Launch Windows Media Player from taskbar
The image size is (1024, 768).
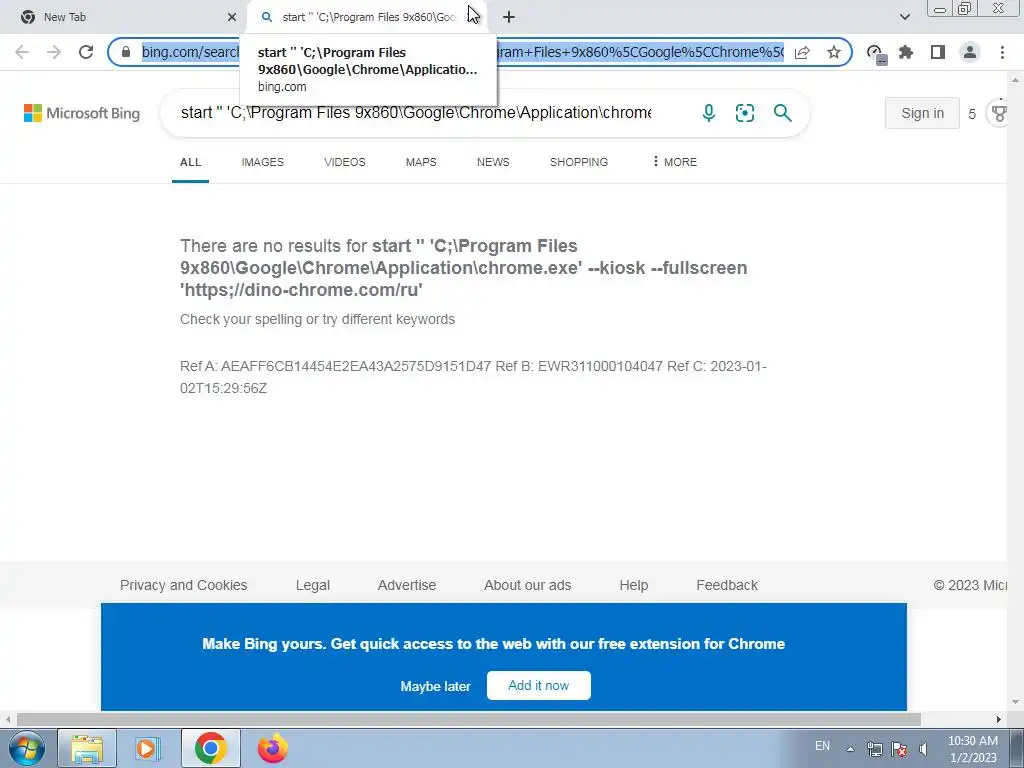[x=148, y=748]
